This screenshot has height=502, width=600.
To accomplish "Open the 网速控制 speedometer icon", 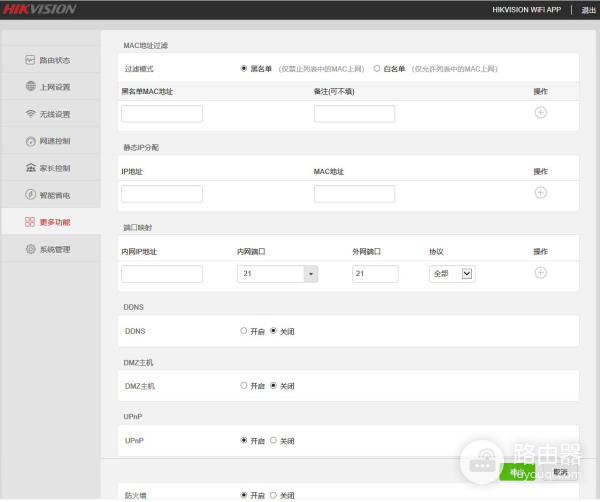I will 31,141.
